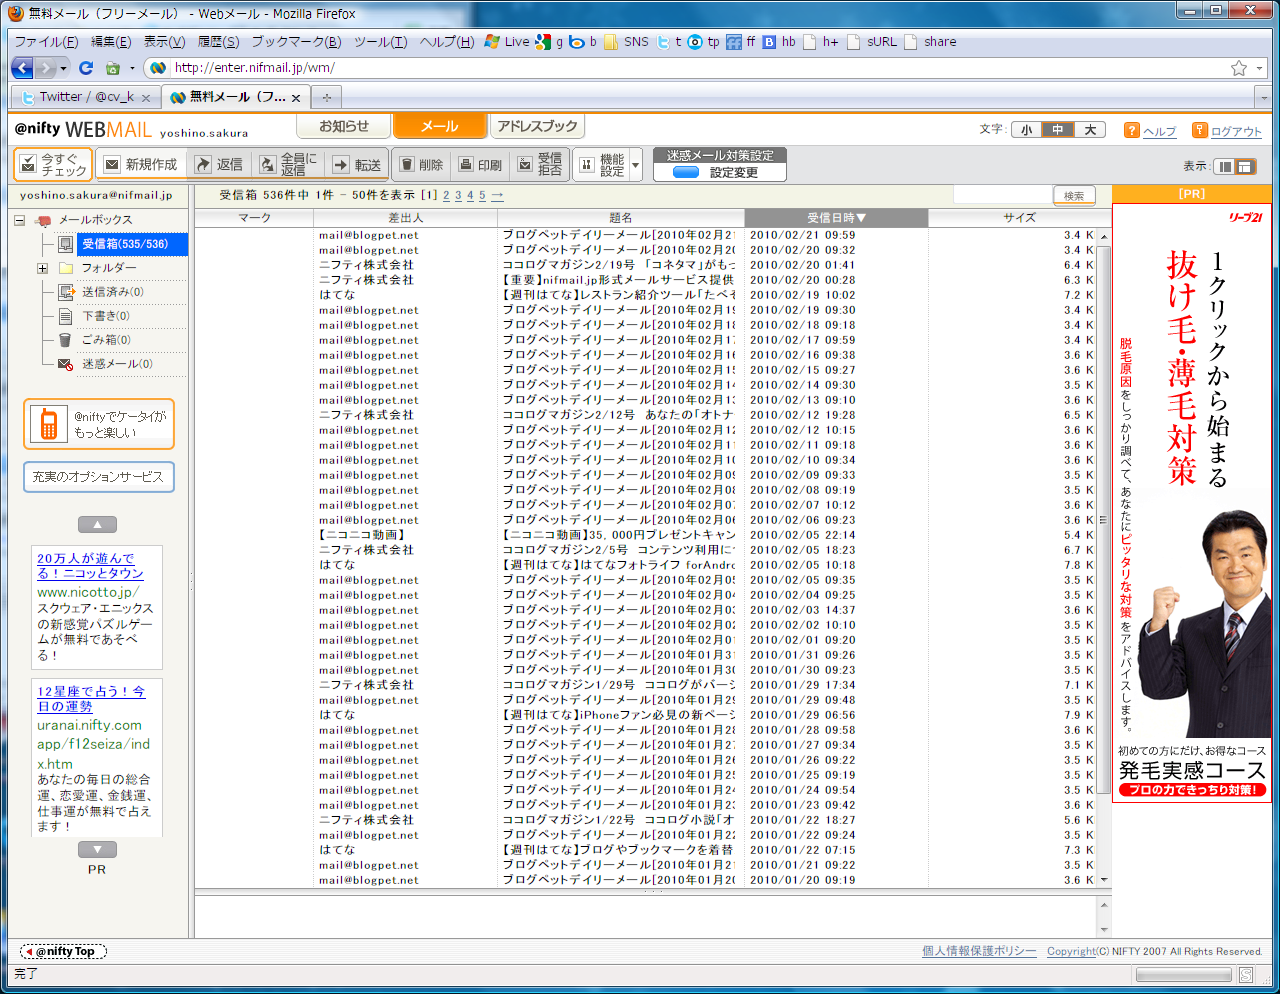This screenshot has height=994, width=1280.
Task: Click 設定変更 for spam mail settings
Action: coord(719,172)
